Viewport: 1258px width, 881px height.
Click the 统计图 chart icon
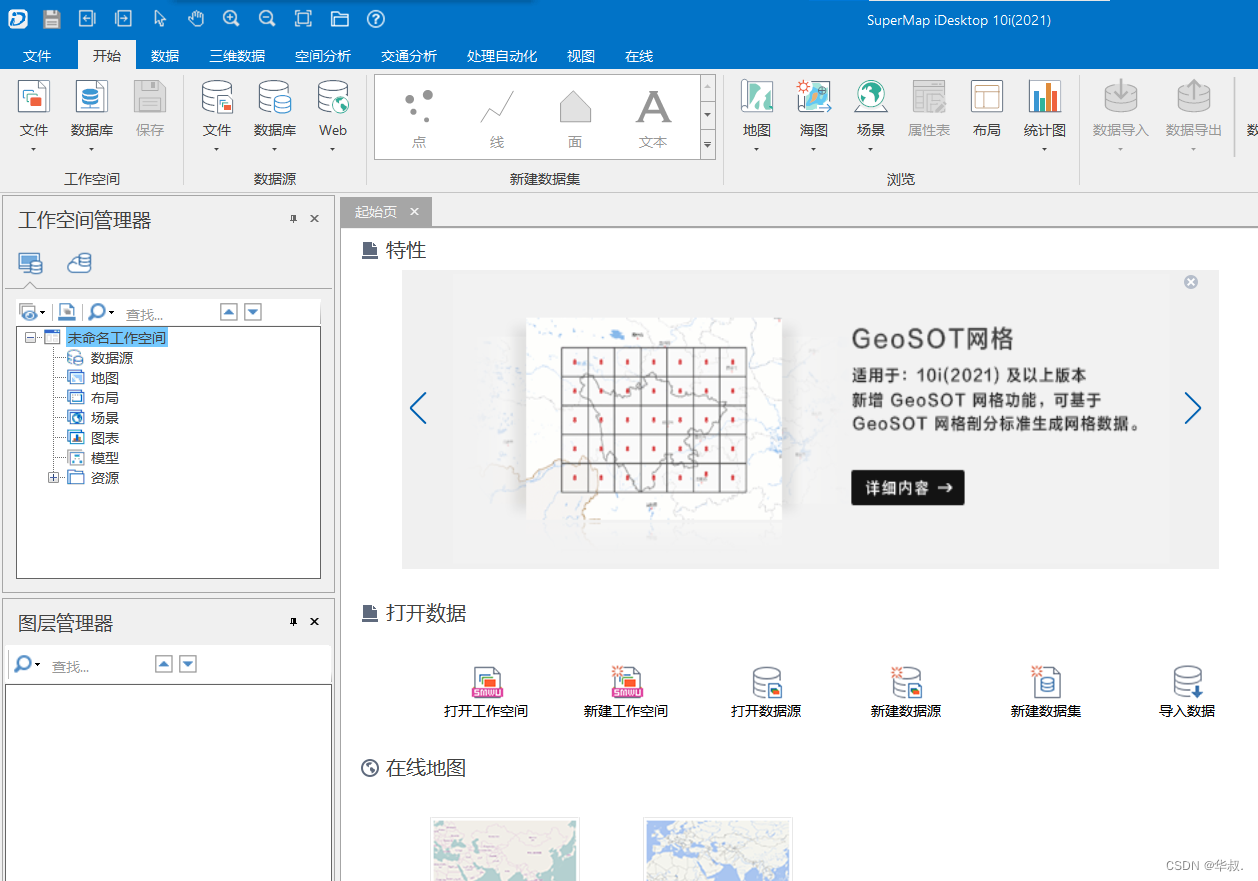coord(1045,97)
